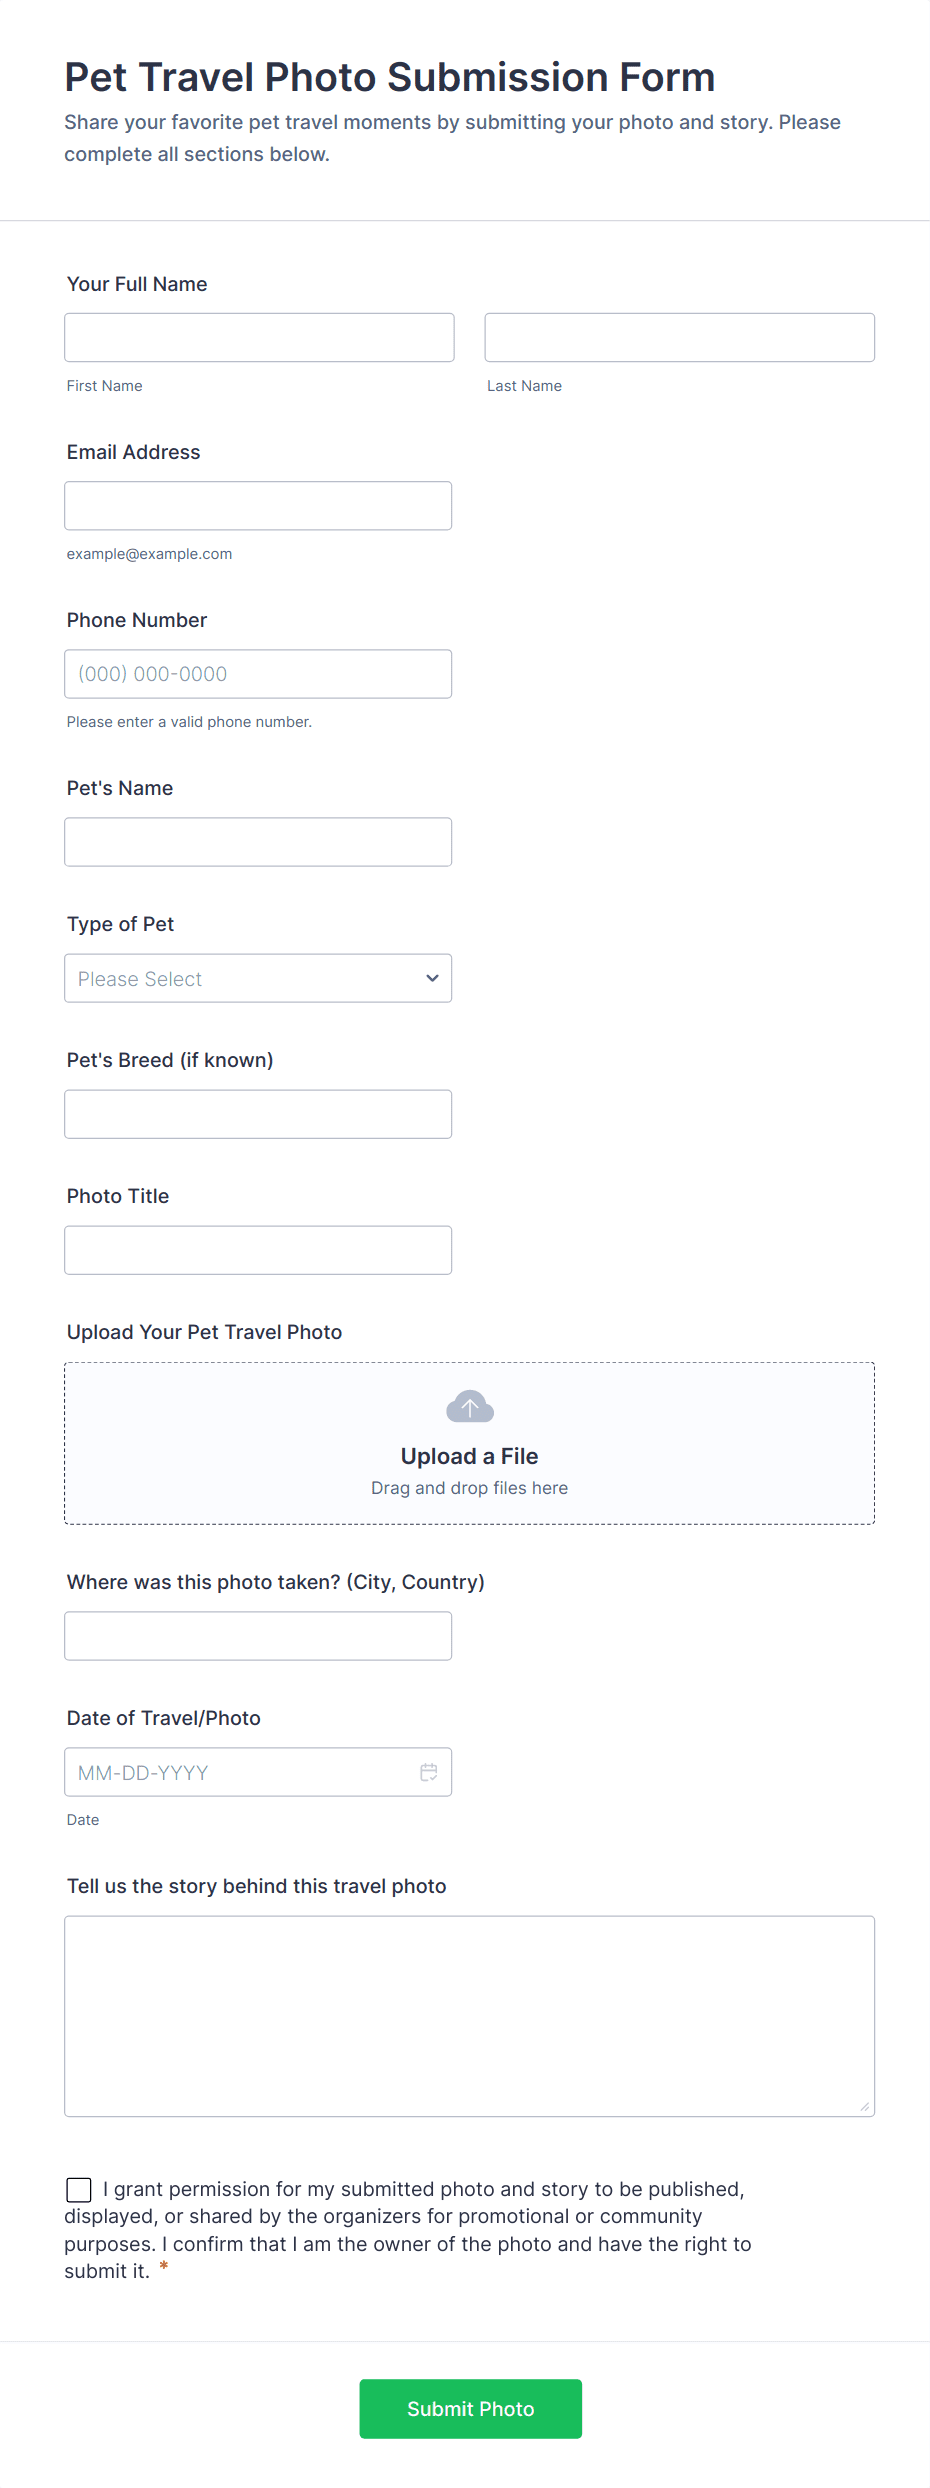Click the Photo Title input box

coord(258,1250)
